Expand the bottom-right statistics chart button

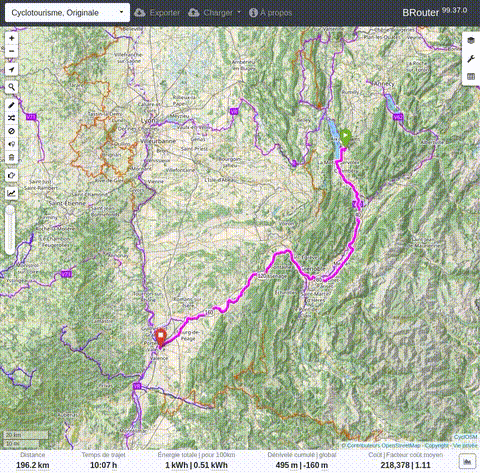point(467,461)
